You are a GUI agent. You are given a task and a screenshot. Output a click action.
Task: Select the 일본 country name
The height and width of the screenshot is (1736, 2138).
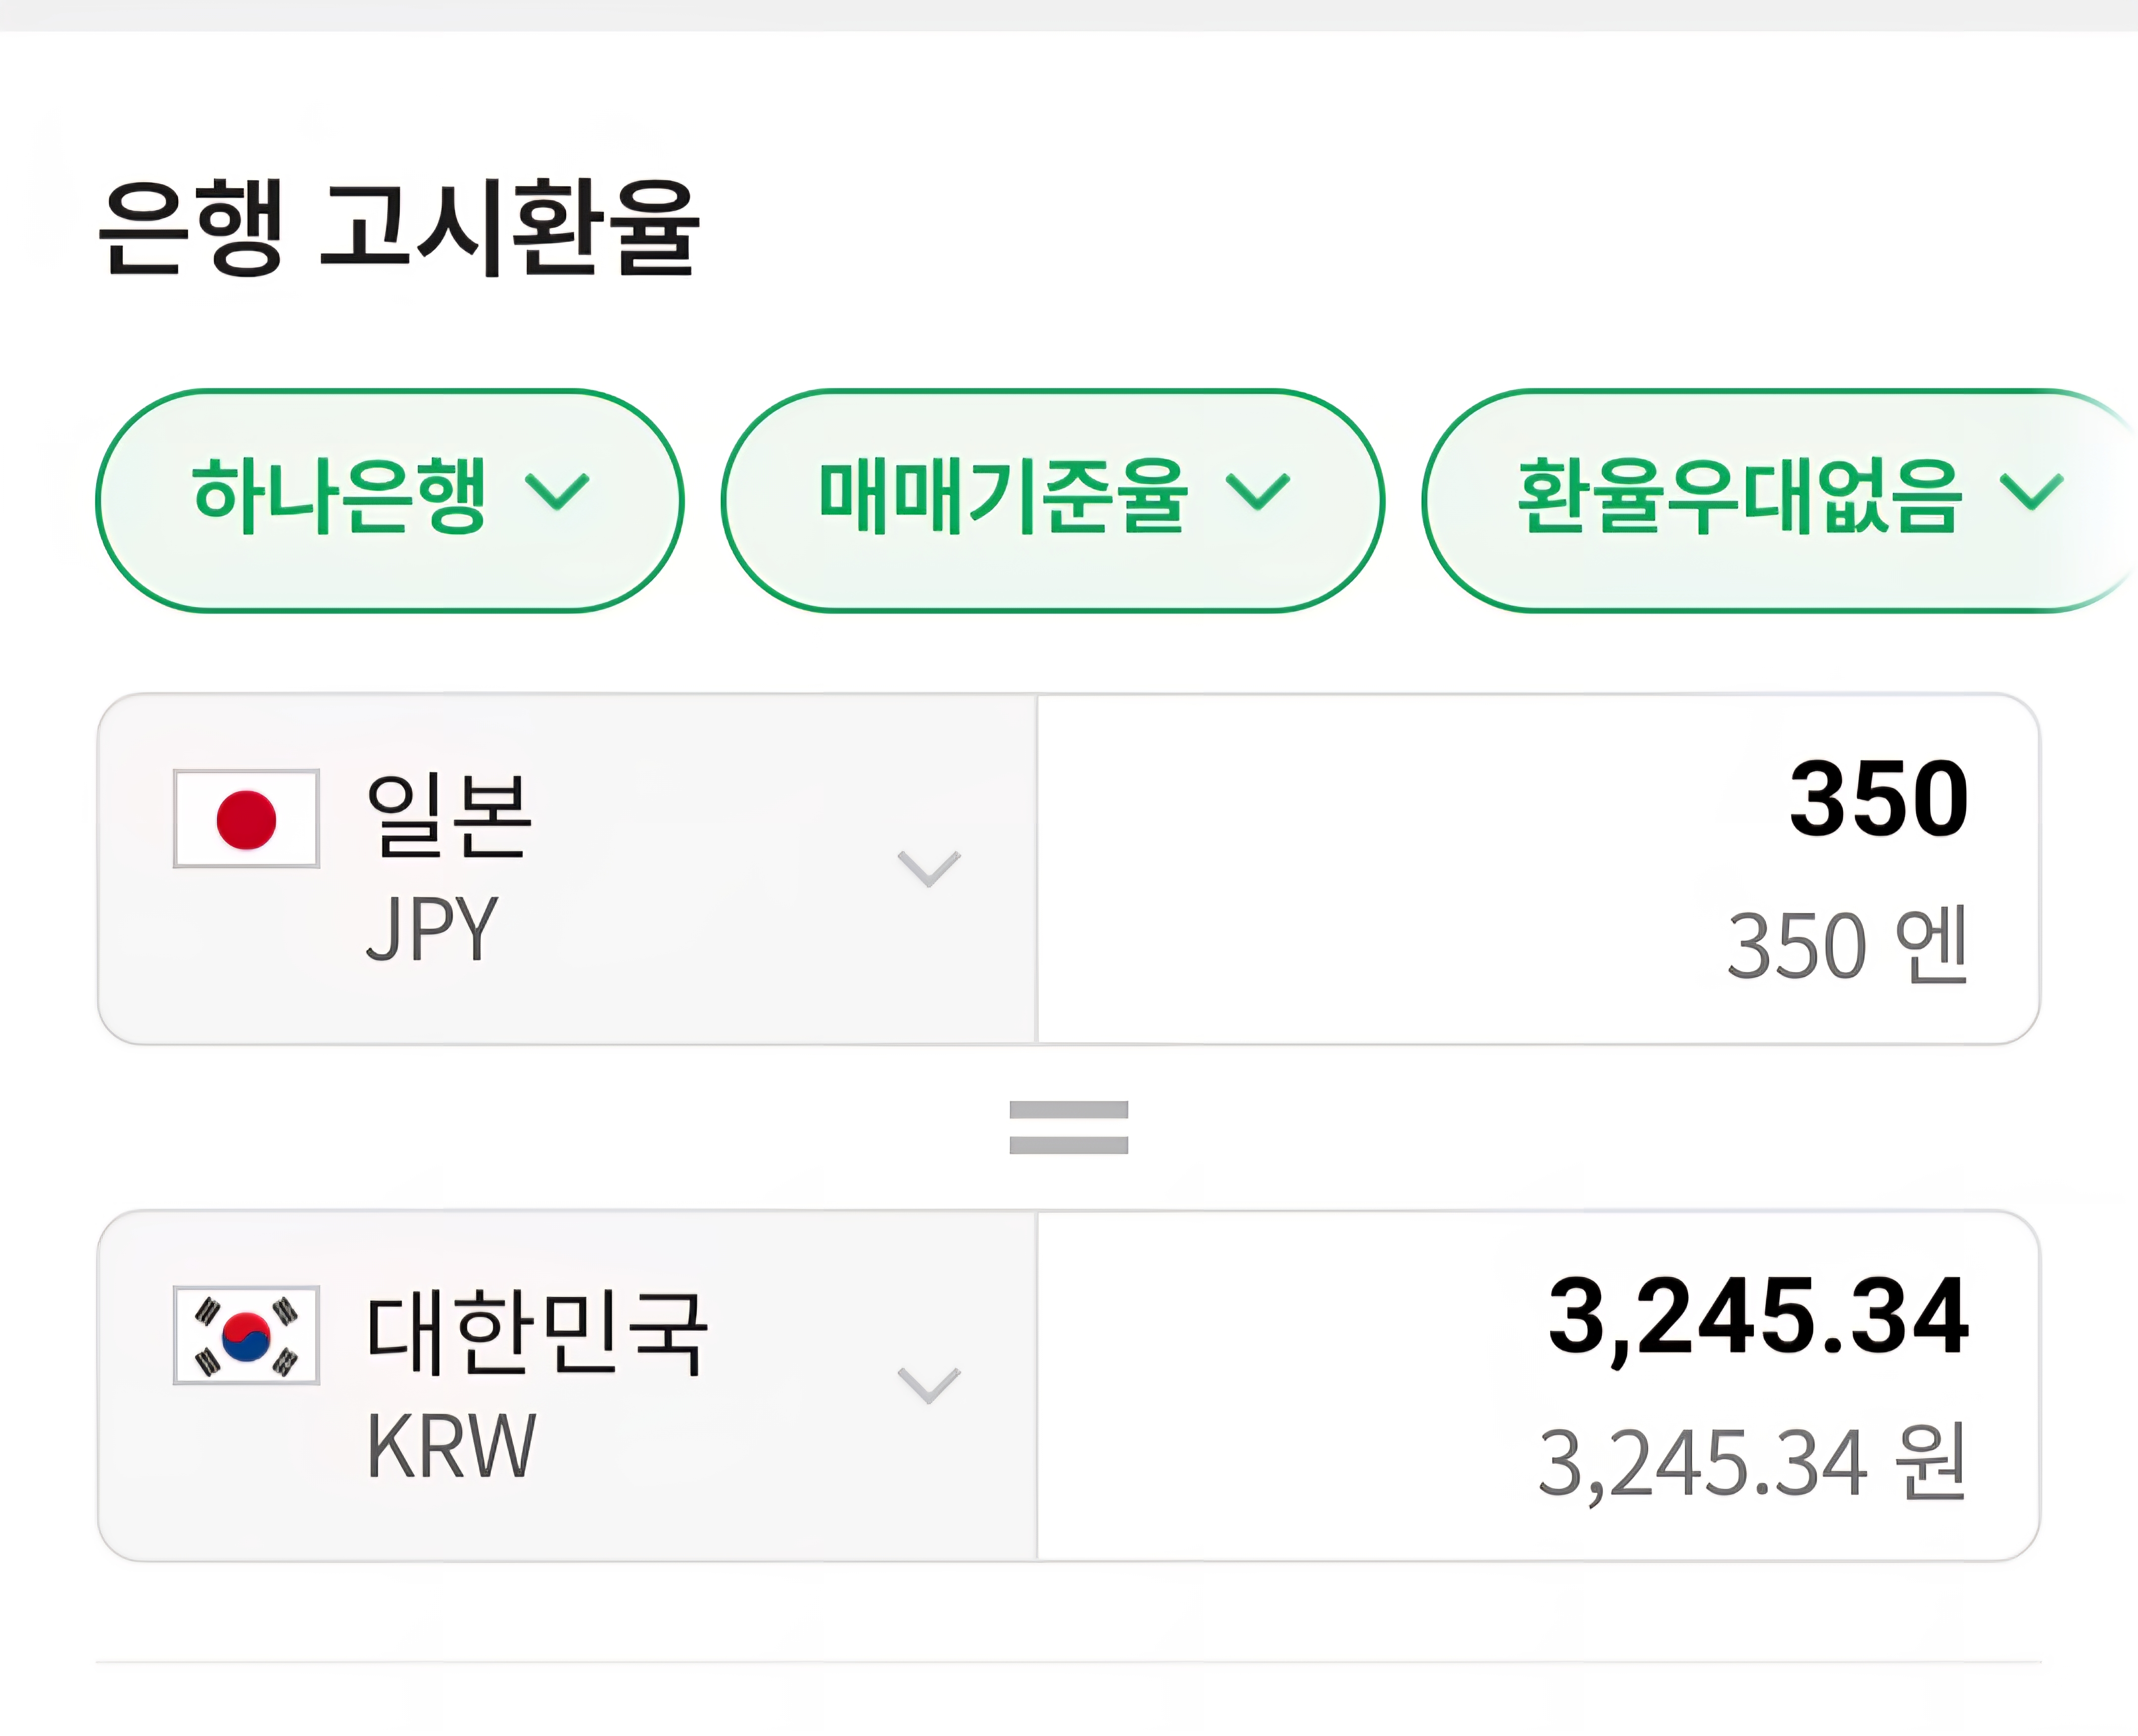pos(449,815)
